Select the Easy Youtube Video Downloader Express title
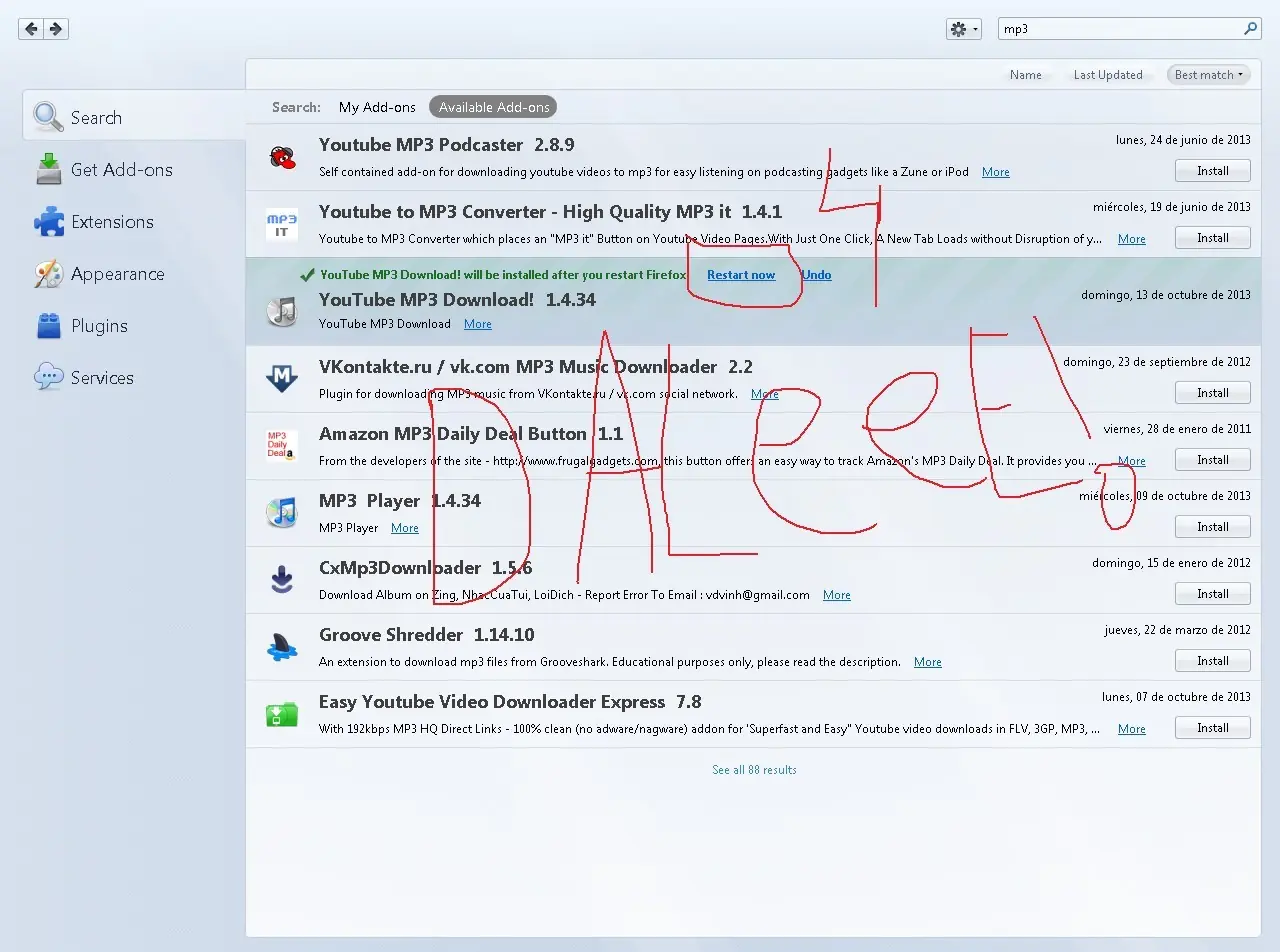 (510, 702)
